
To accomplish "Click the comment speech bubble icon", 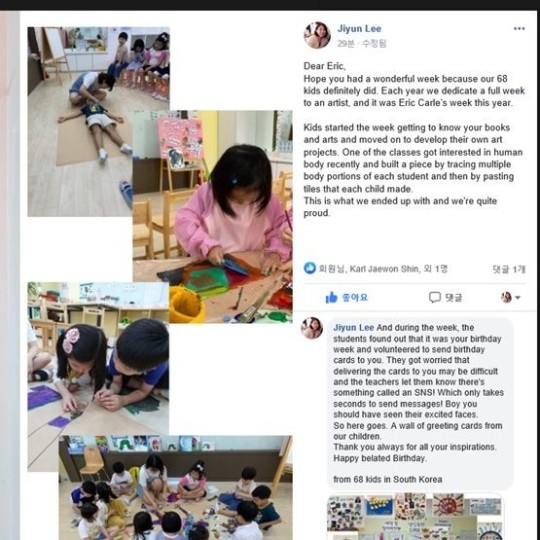I will click(435, 297).
